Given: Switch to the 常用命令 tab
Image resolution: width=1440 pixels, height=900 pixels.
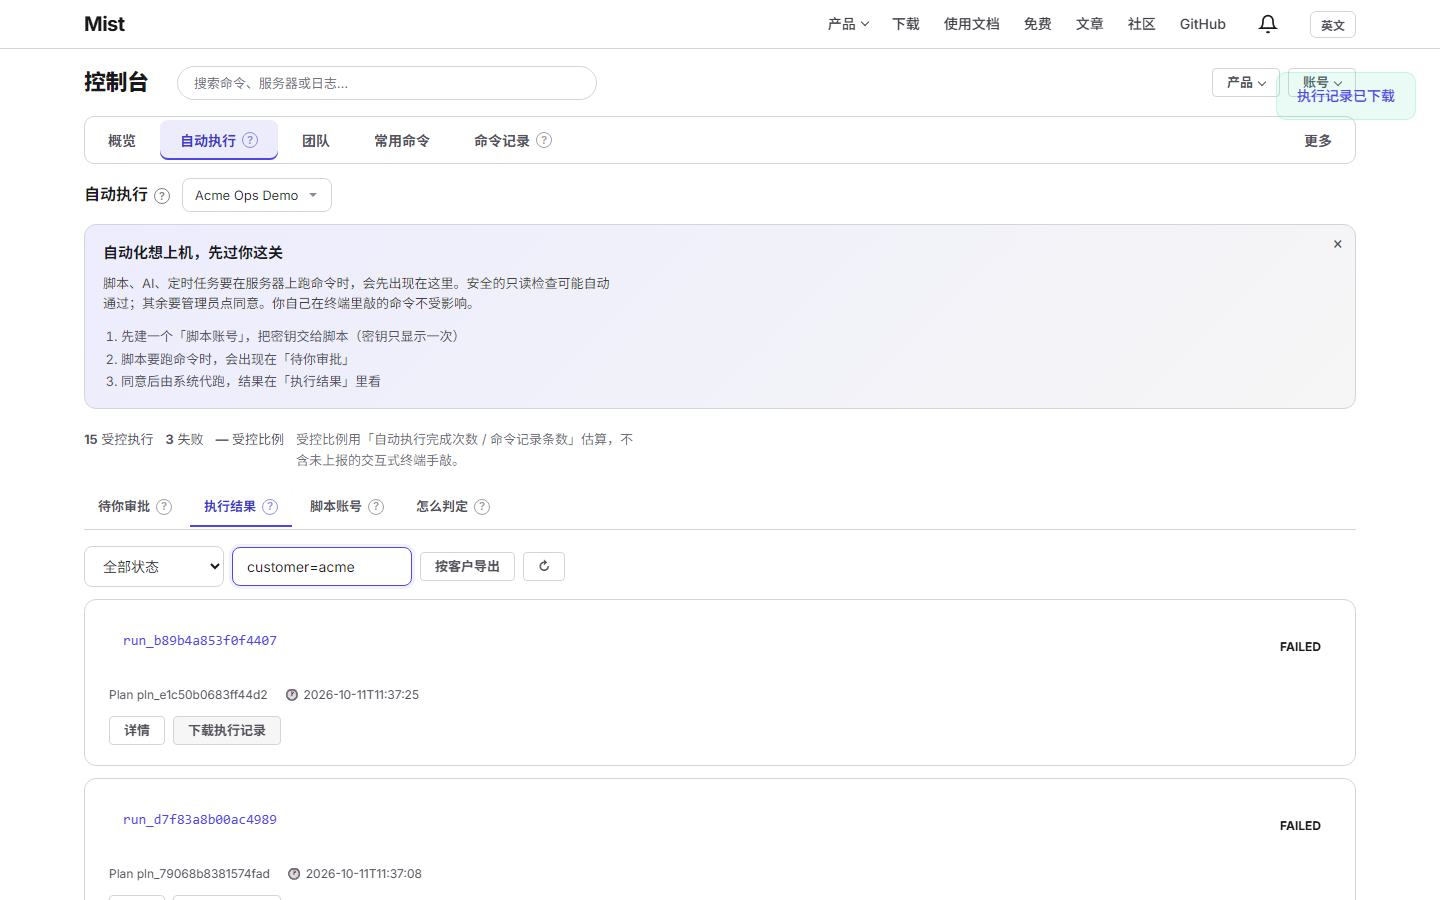Looking at the screenshot, I should 402,141.
